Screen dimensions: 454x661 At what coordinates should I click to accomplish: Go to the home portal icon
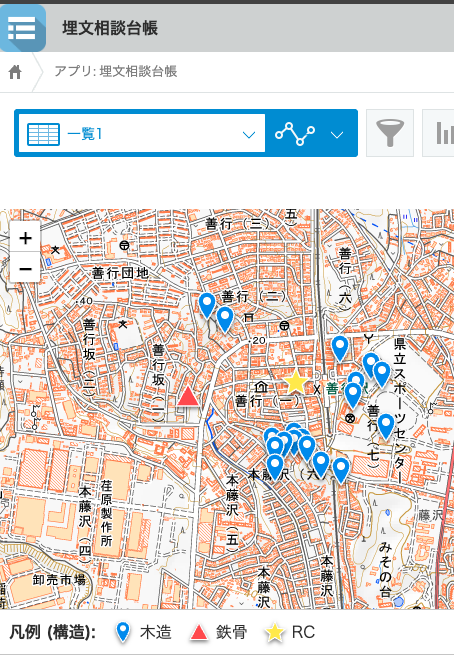(x=15, y=72)
